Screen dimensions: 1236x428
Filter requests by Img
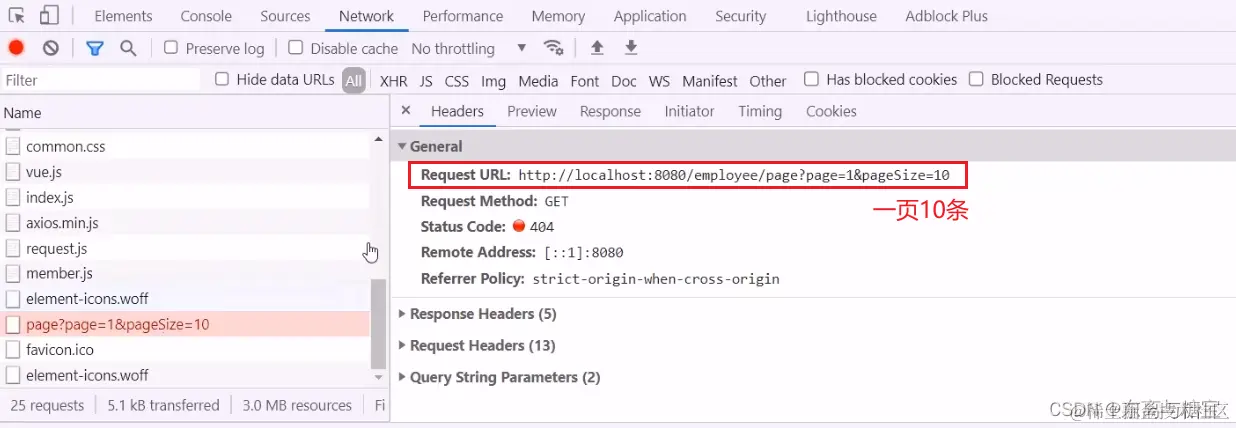tap(494, 81)
